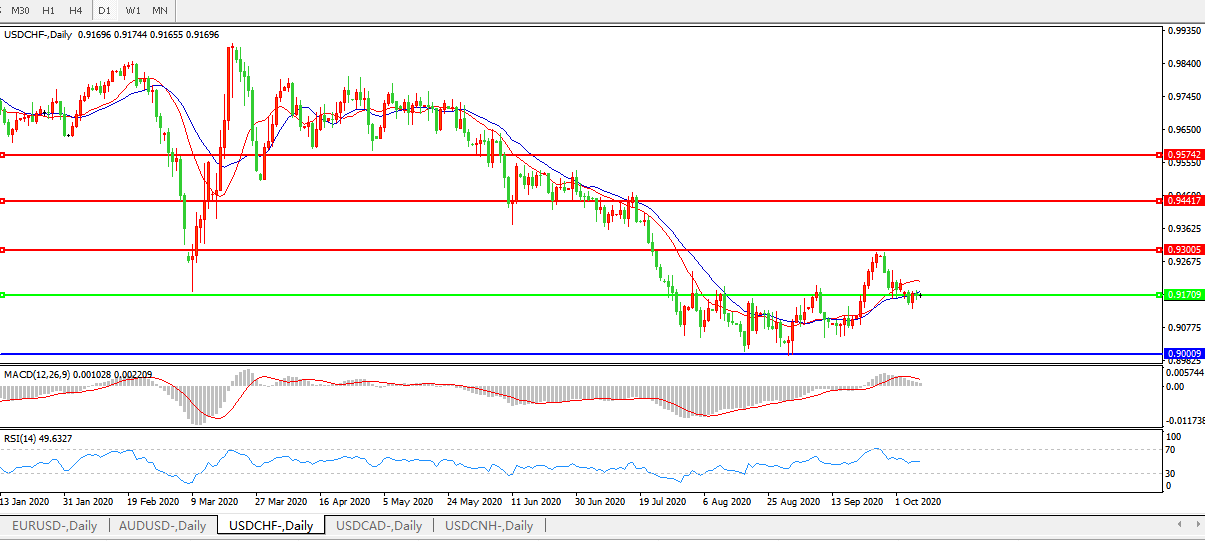Click the MACD(12,26,9) indicator label

click(x=40, y=374)
